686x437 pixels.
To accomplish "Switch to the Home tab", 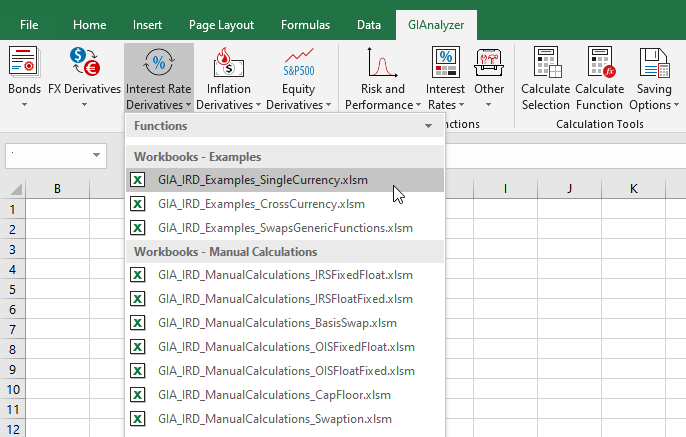I will coord(89,25).
